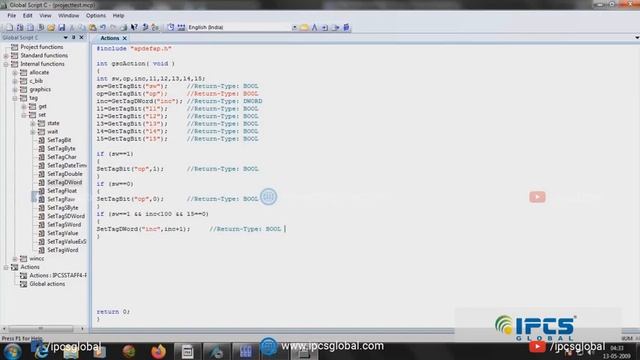Expand the wincc folder
Screen dimensions: 640x360
click(15, 258)
